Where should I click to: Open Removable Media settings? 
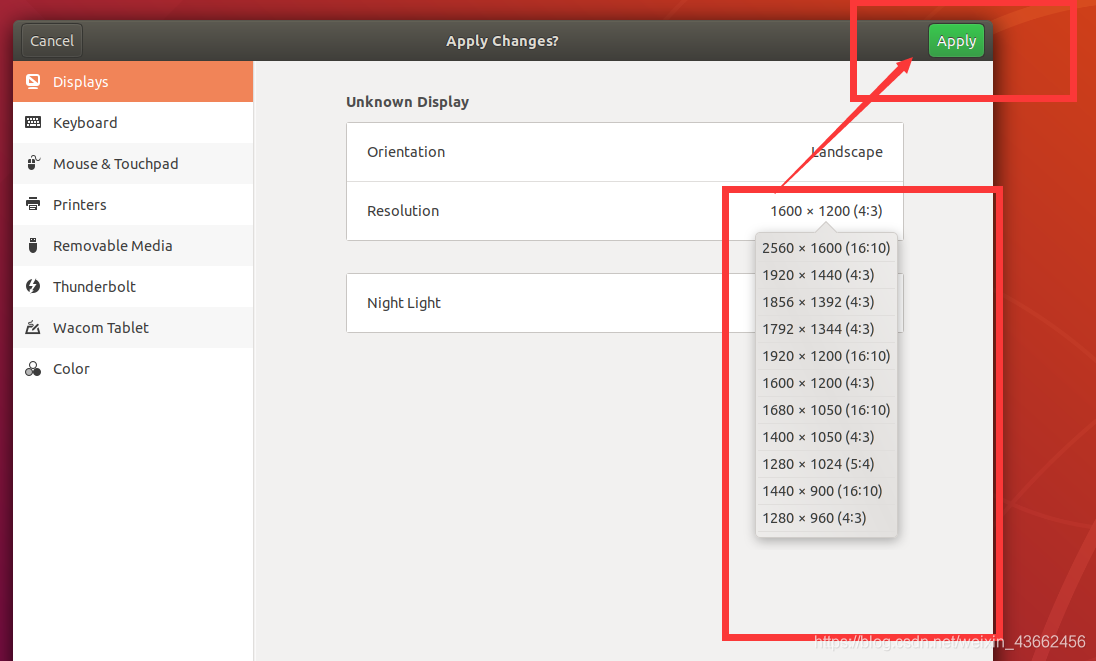[133, 245]
